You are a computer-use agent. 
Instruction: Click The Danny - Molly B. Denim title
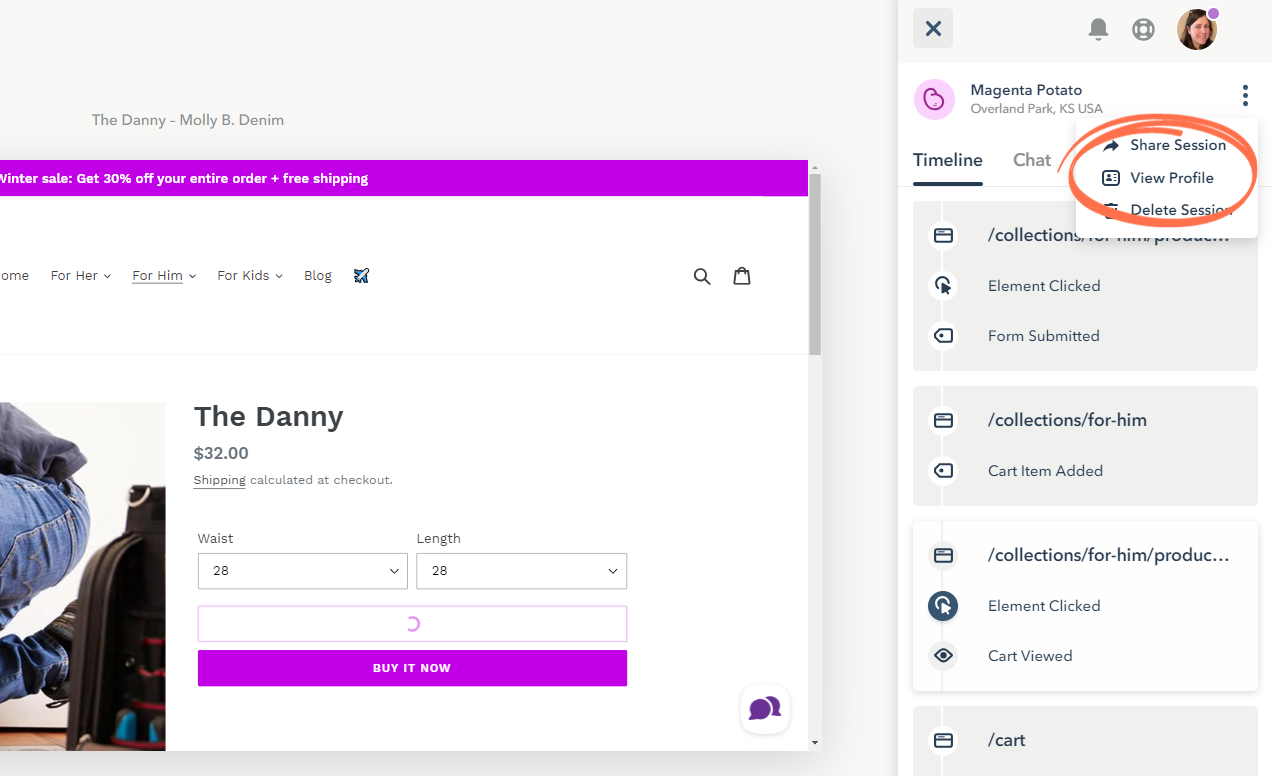point(188,120)
